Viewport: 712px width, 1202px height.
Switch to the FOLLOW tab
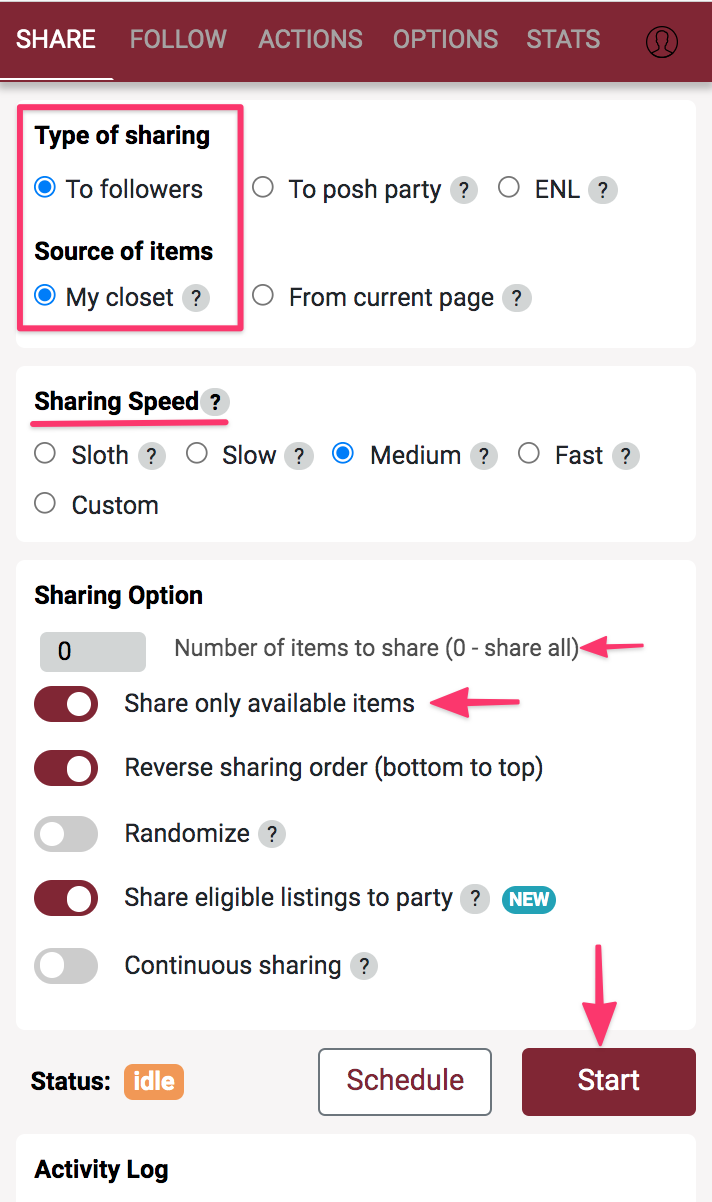point(178,40)
